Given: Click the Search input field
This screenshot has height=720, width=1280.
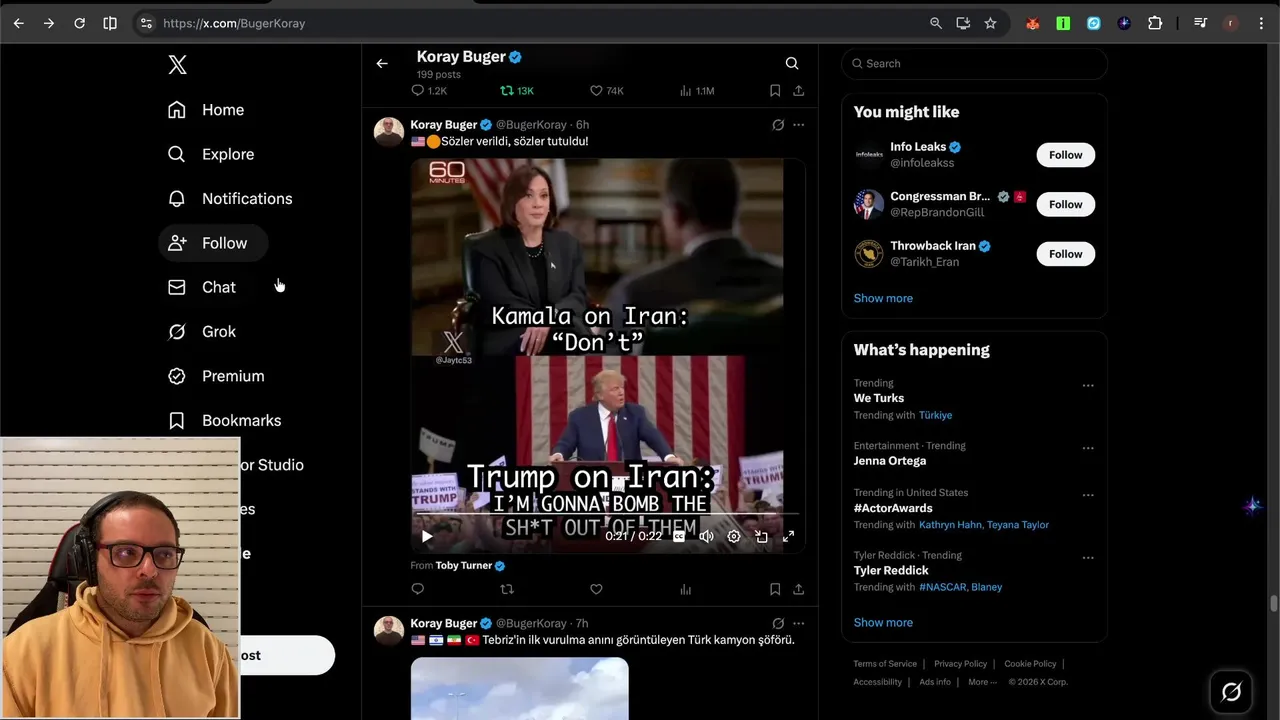Looking at the screenshot, I should pos(974,63).
